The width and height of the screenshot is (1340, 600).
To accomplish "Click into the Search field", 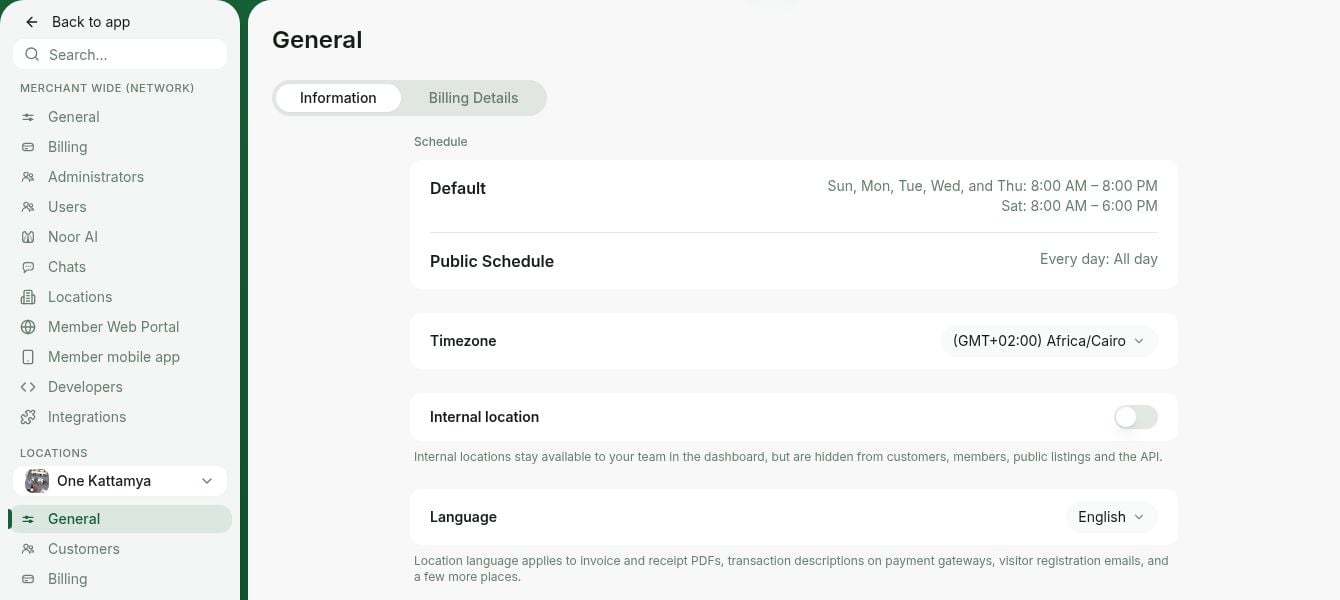I will pyautogui.click(x=120, y=54).
